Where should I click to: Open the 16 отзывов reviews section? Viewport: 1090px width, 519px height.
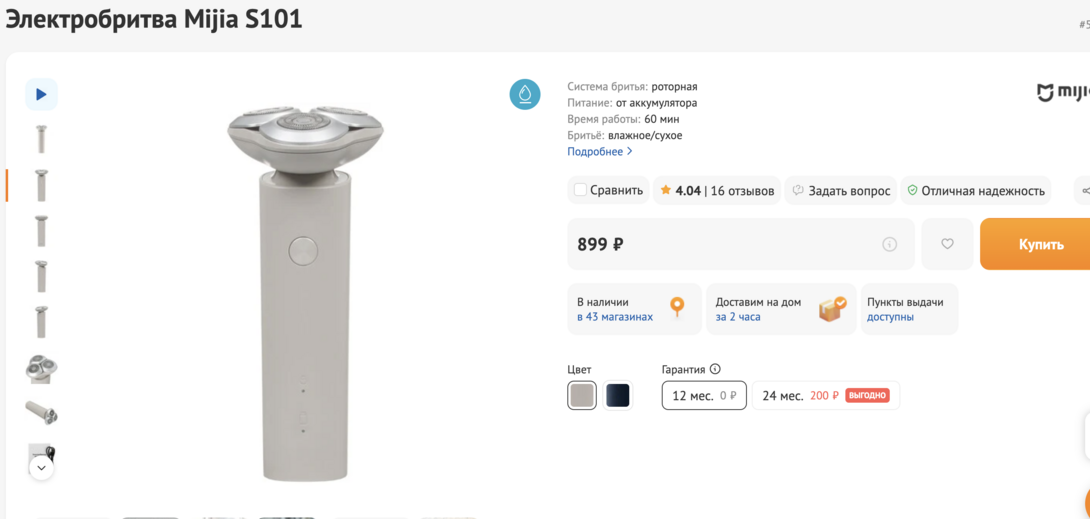pos(742,191)
